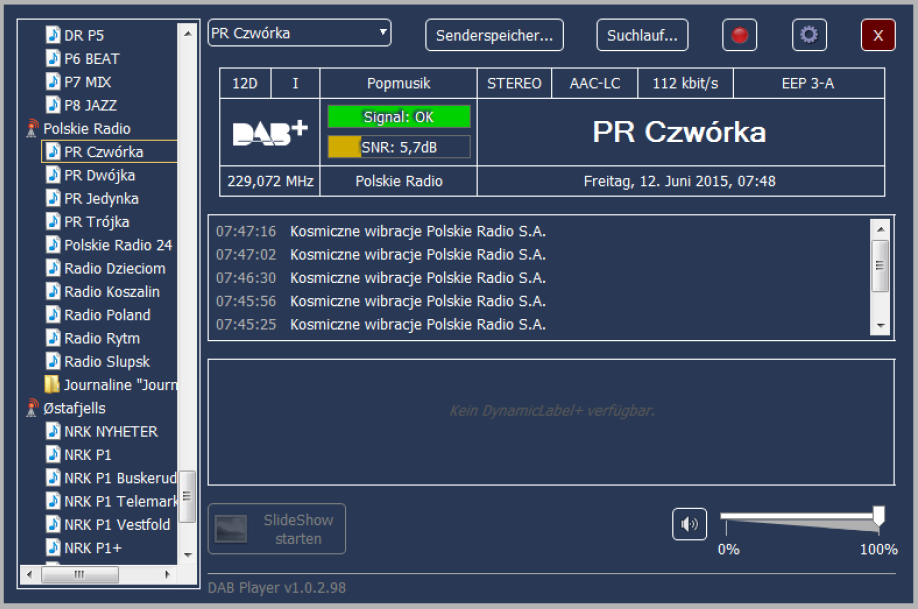Click the music note icon beside NRK NYHETER
This screenshot has width=918, height=609.
(x=53, y=432)
